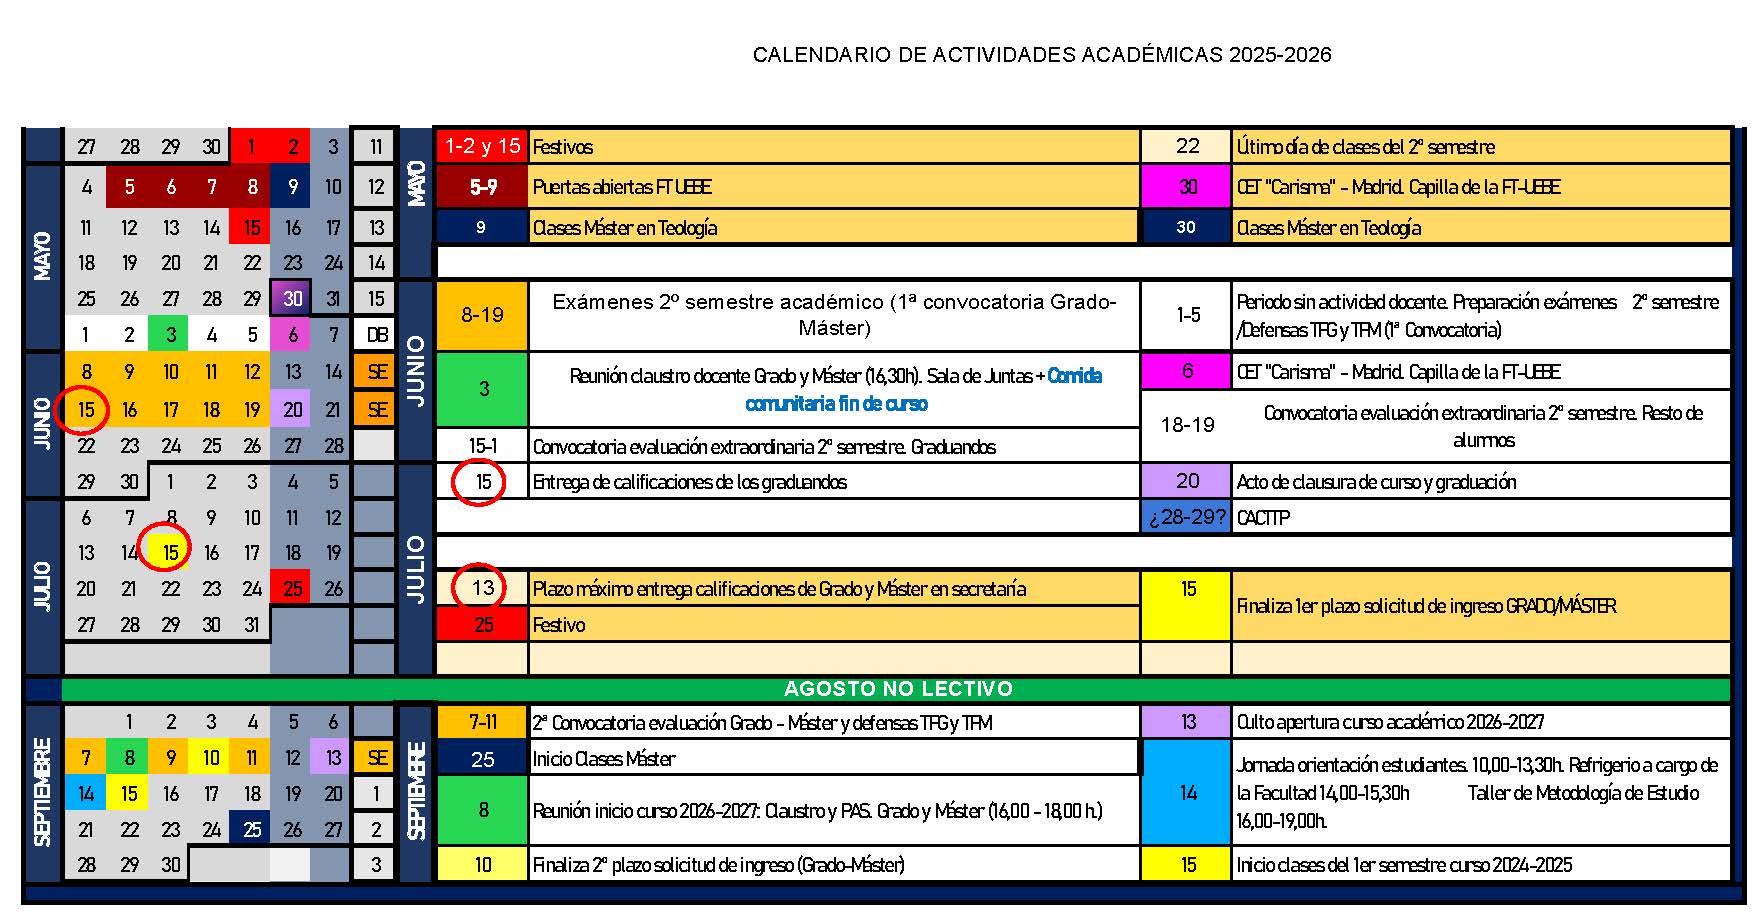Image resolution: width=1760 pixels, height=912 pixels.
Task: Select "Clases Máster en Teología" next to navy 30
Action: click(1329, 228)
